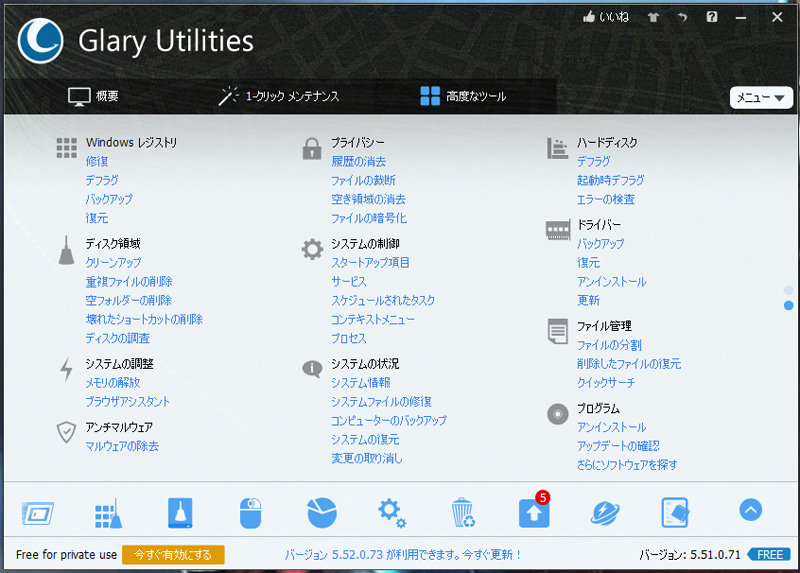
Task: Click the Windows レジストリ grid icon
Action: (66, 148)
